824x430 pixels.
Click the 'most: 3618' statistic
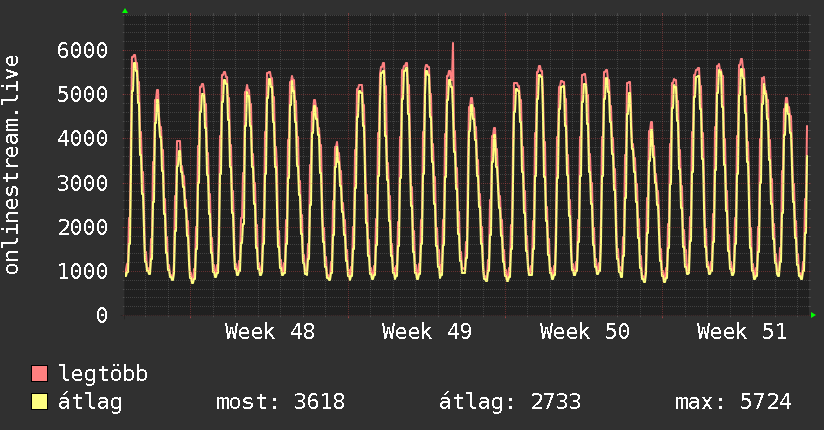click(280, 402)
